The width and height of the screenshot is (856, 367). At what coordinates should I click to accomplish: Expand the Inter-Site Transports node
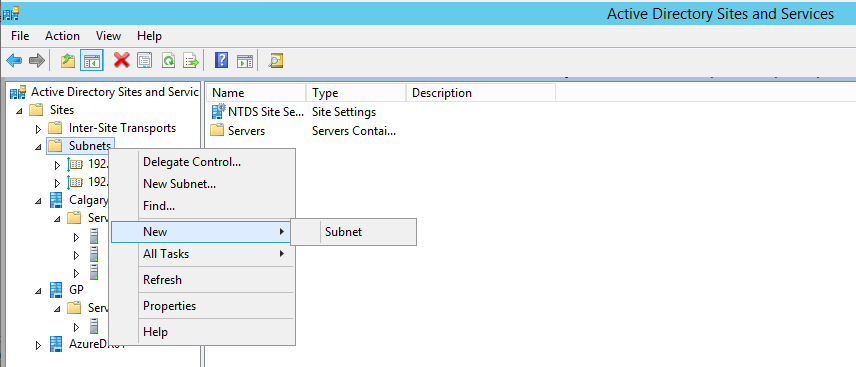click(x=38, y=129)
